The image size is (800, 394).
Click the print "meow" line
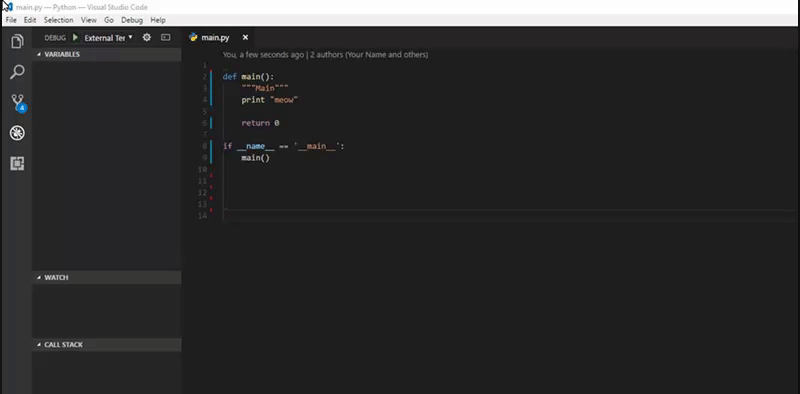click(x=269, y=100)
